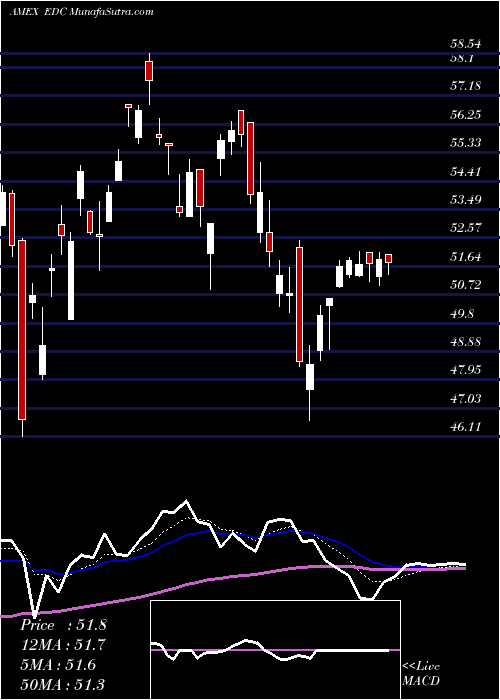Select the 51.64 price level label

(466, 257)
